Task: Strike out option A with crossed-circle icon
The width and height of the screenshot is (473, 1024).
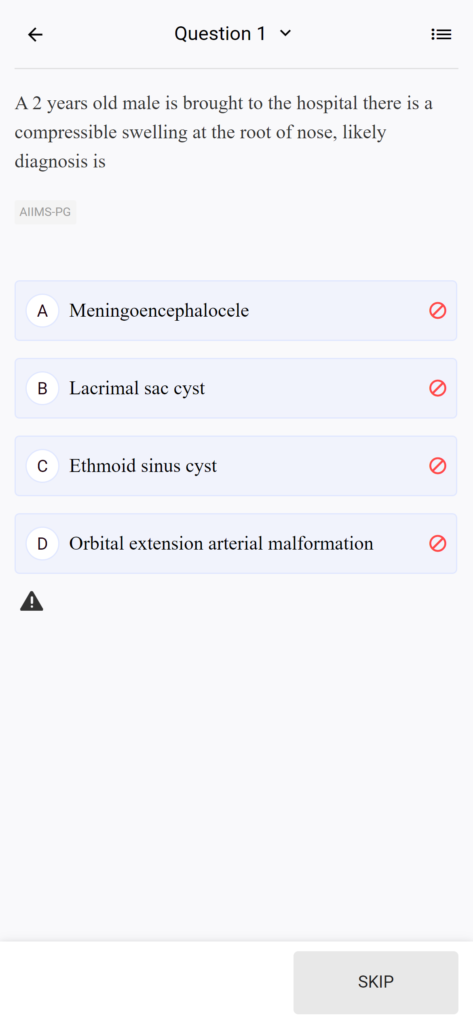Action: coord(438,311)
